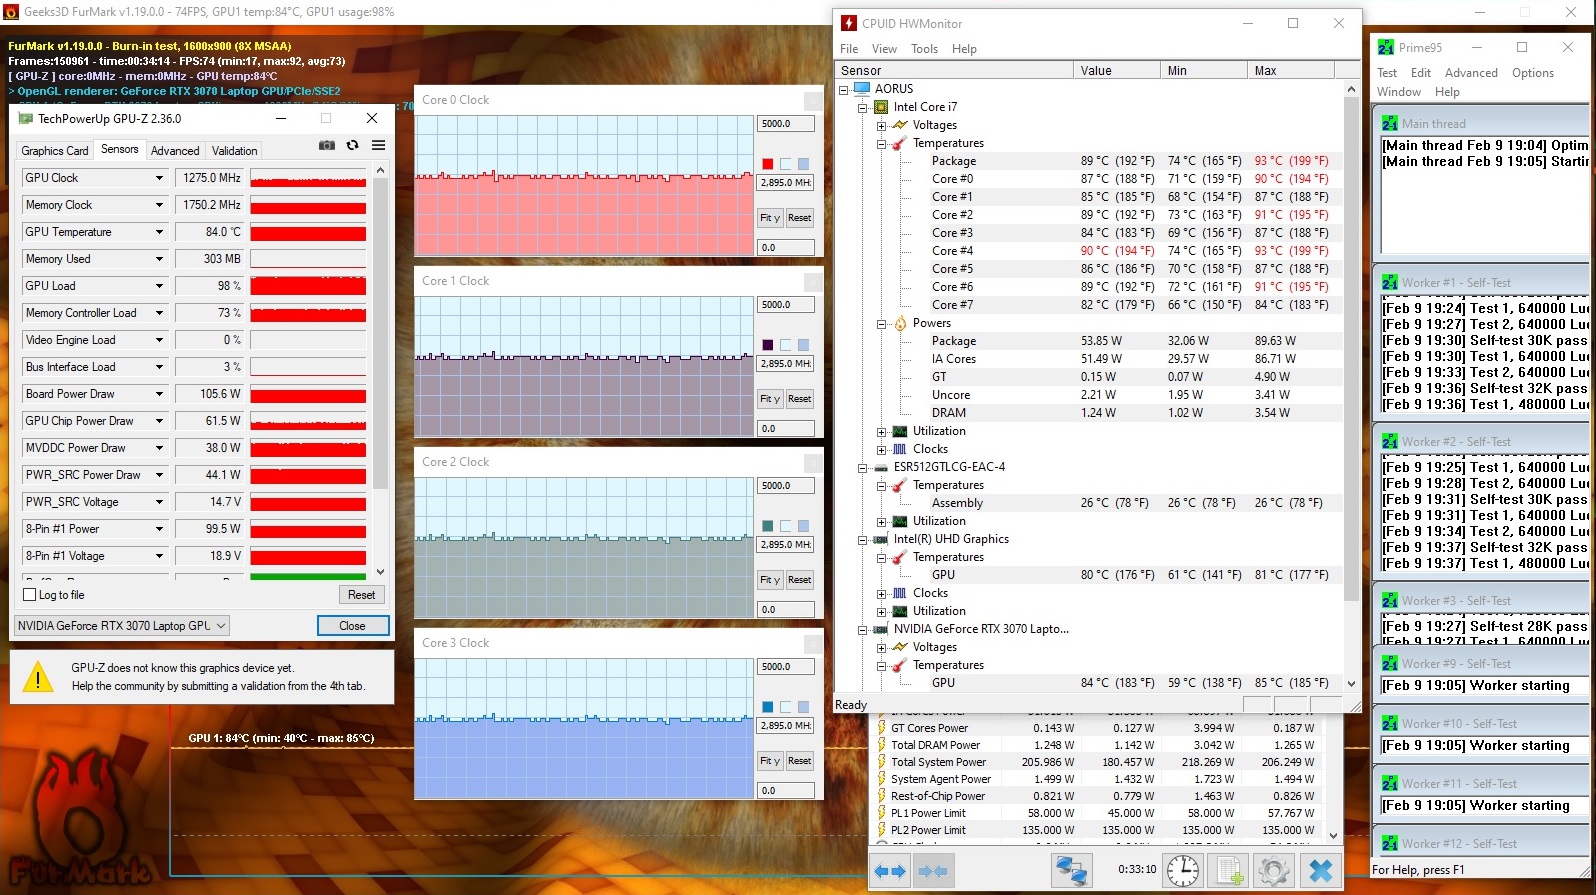Click the Prime95 Main thread window icon

[x=1390, y=123]
